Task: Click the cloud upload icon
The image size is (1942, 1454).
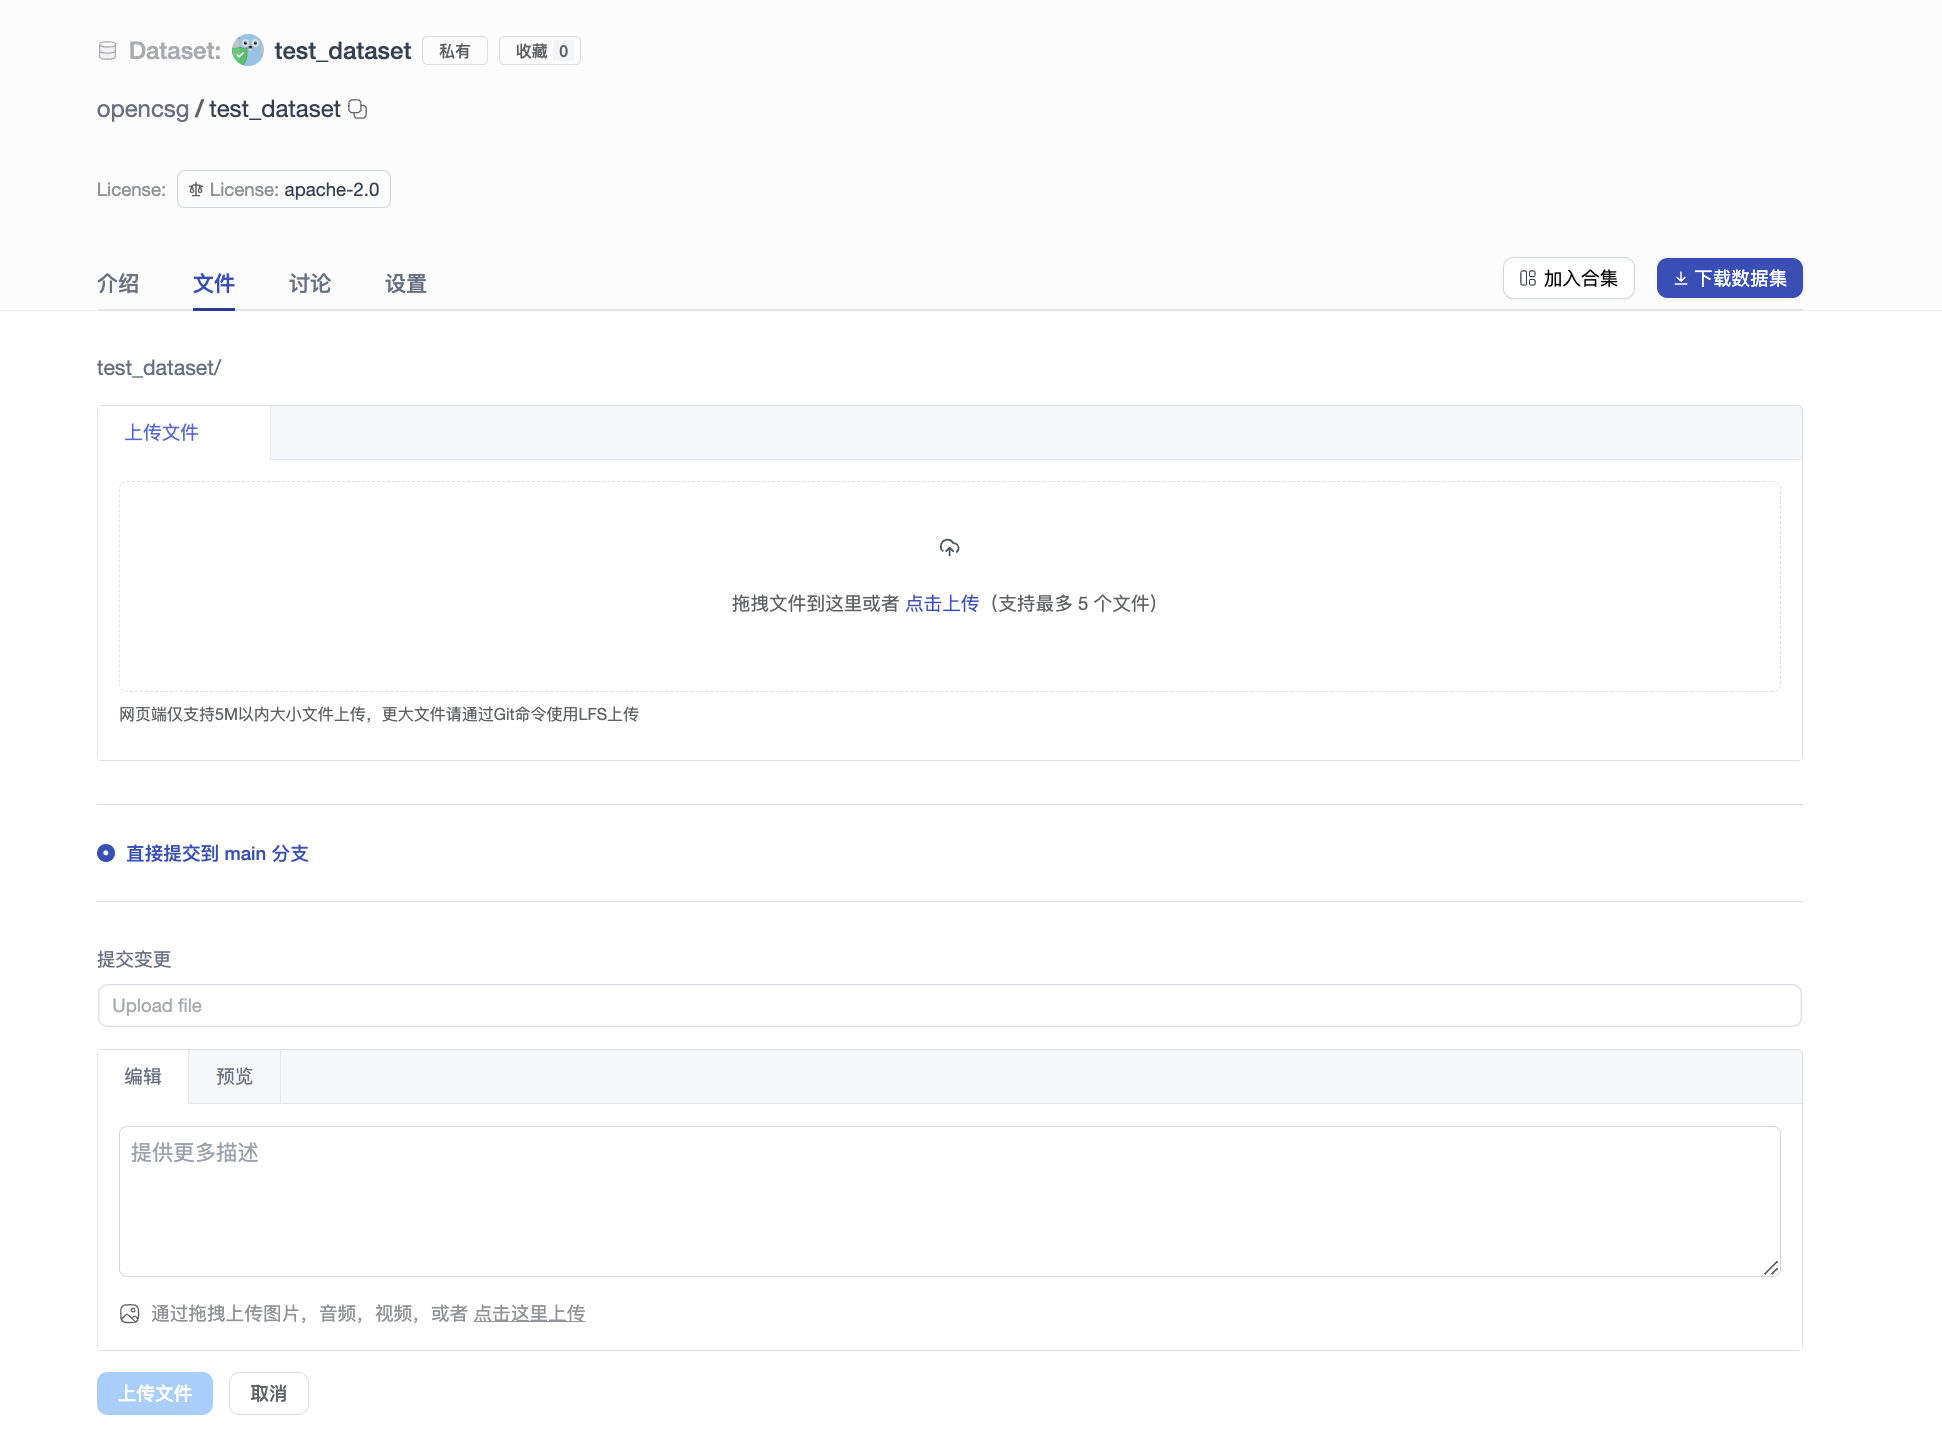Action: 949,547
